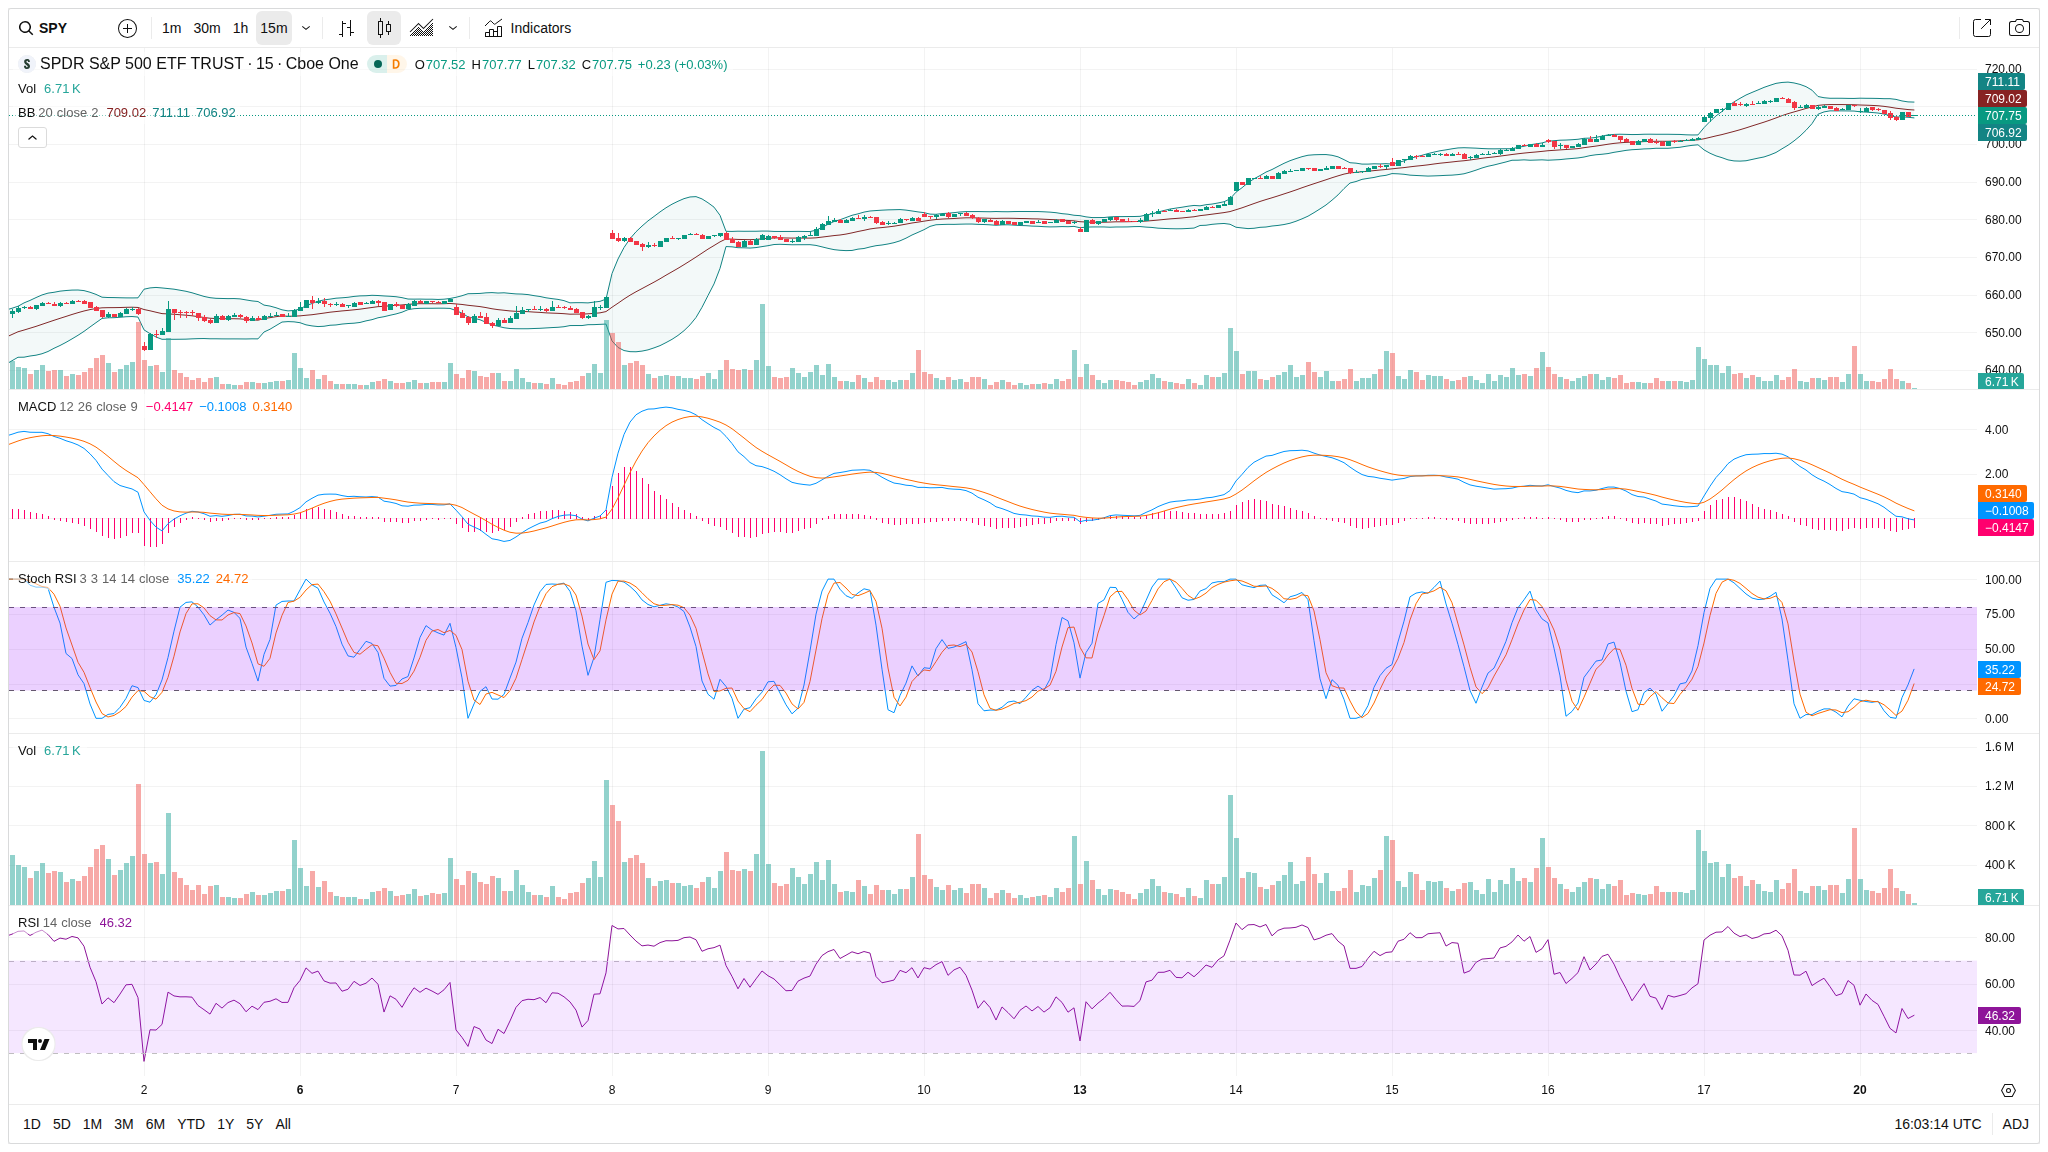
Task: Click the SPY symbol search icon
Action: pyautogui.click(x=26, y=28)
